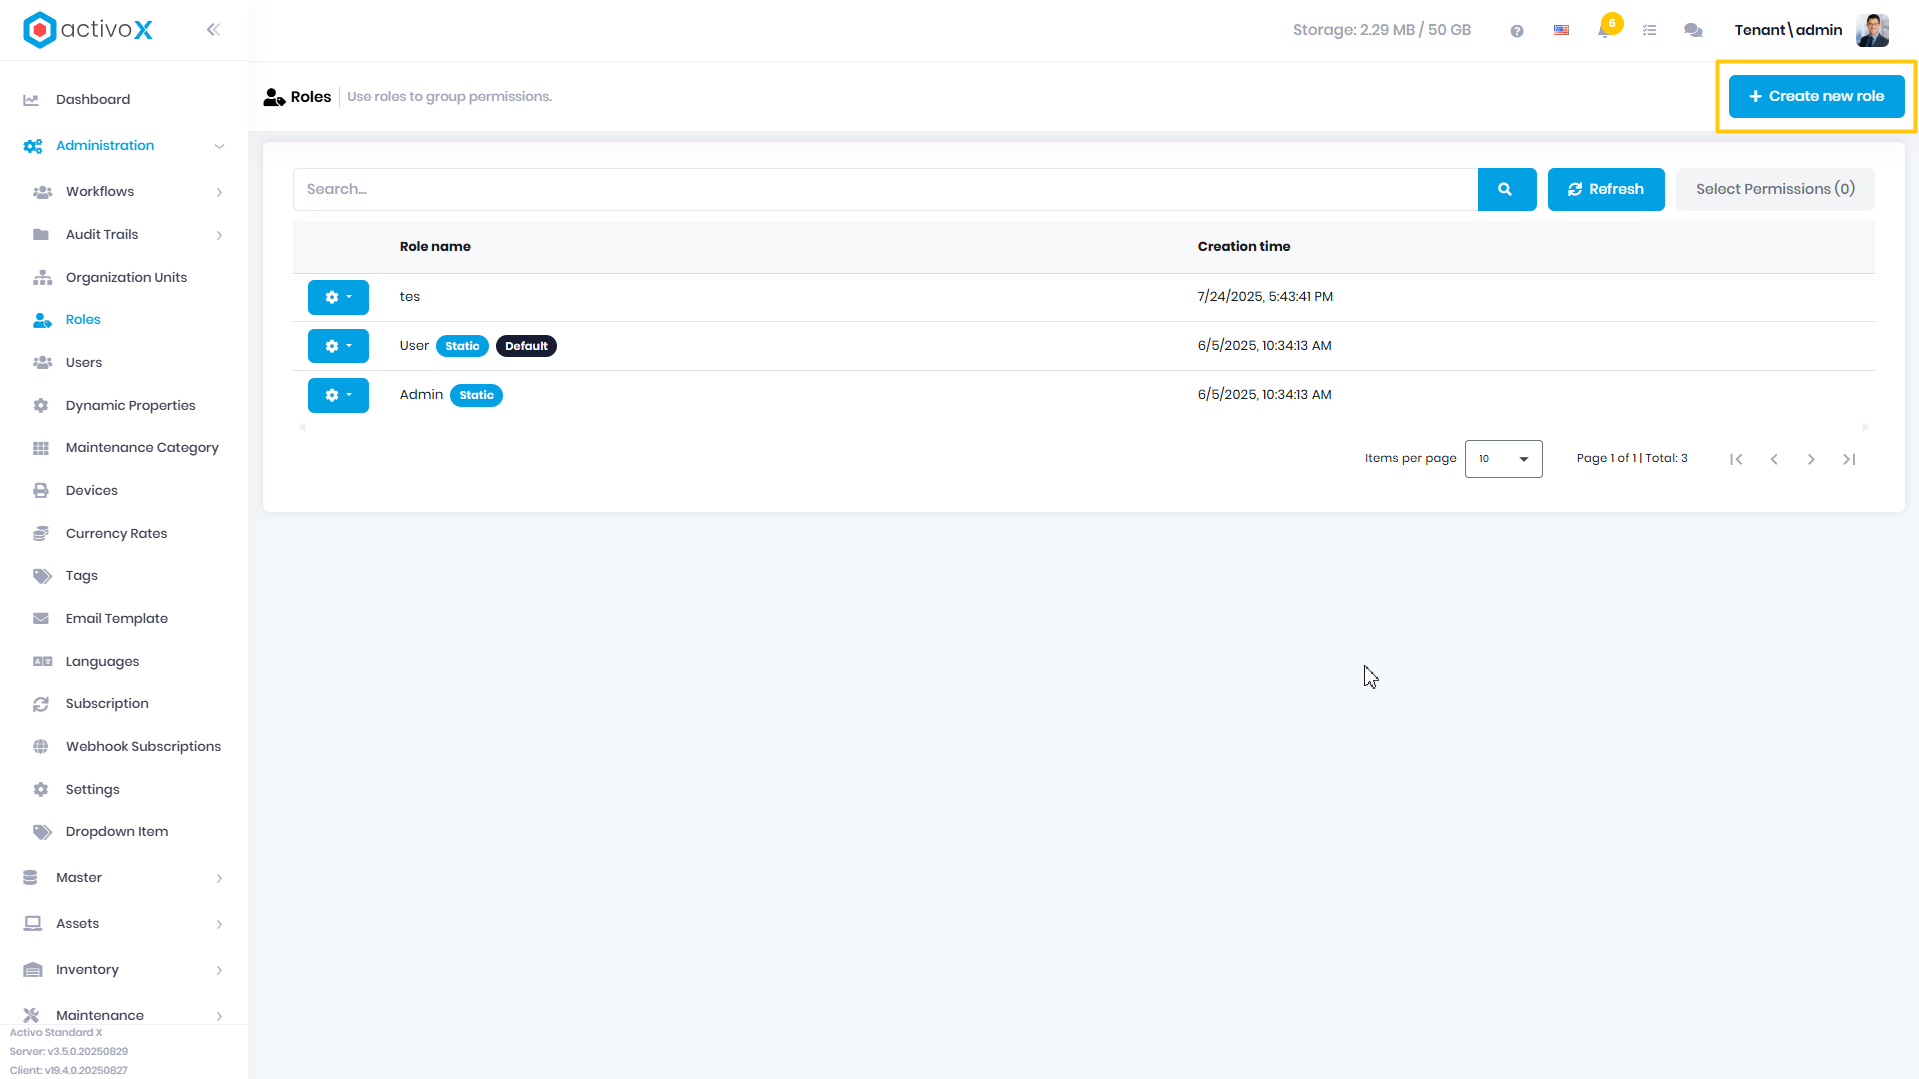Expand the Workflows submenu

219,192
